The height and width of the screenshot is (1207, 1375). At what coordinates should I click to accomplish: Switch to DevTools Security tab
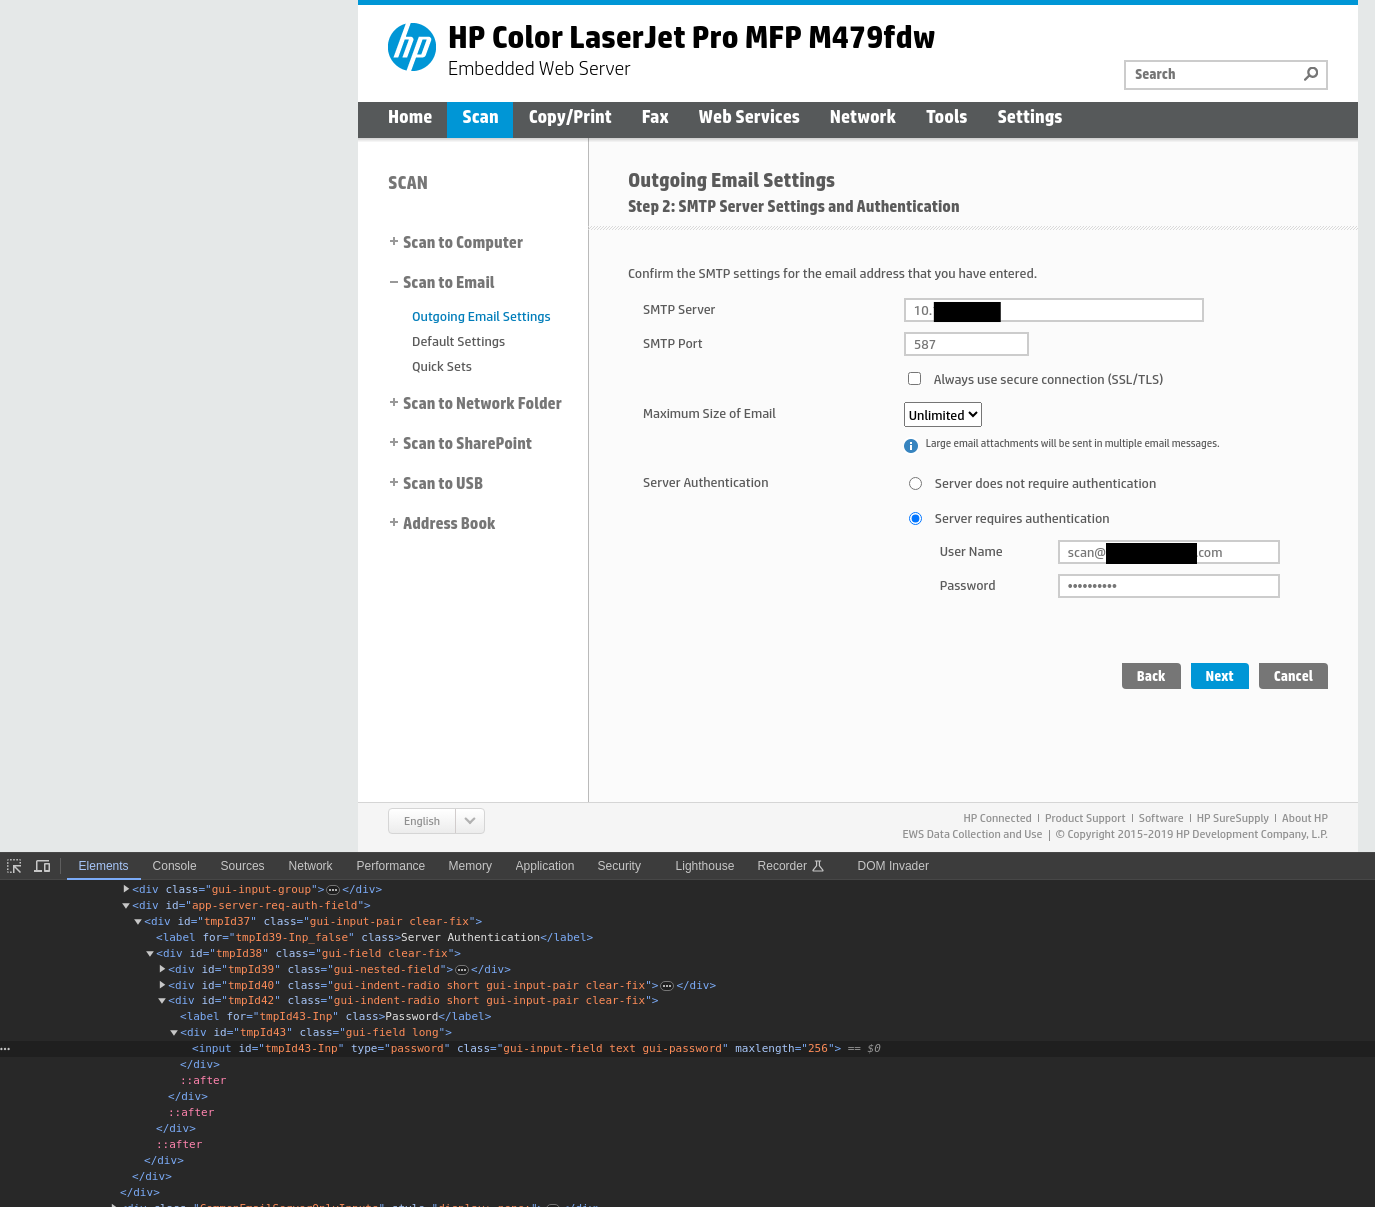coord(619,866)
